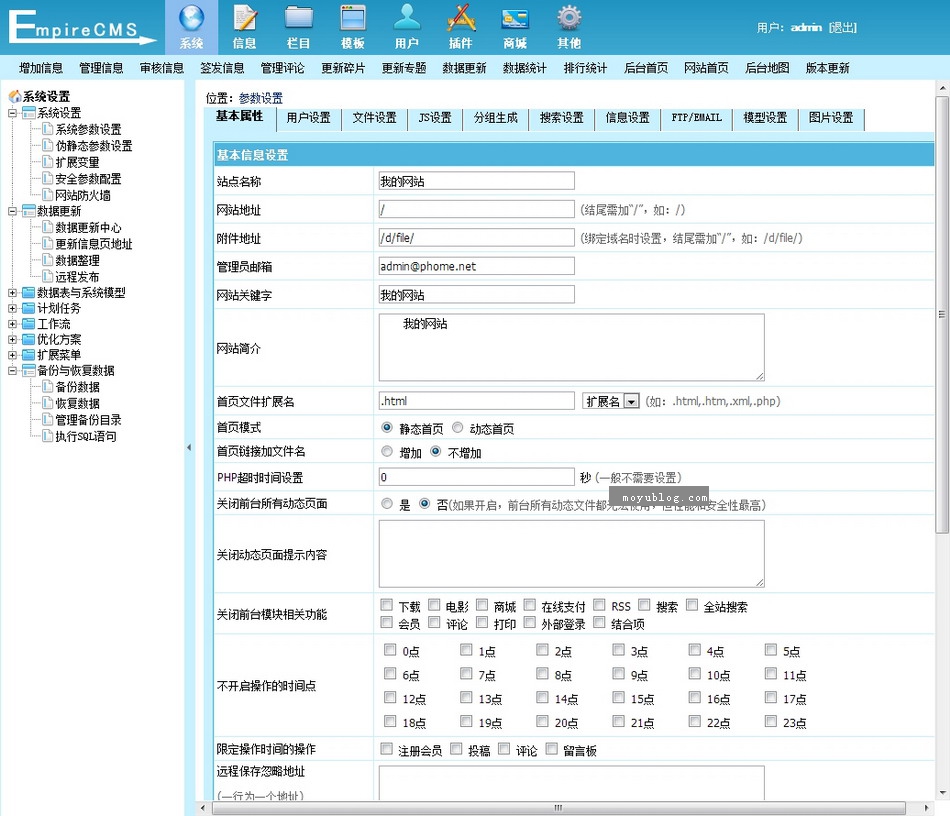Collapse the 数据更新 tree node
The width and height of the screenshot is (950, 816).
click(x=12, y=211)
